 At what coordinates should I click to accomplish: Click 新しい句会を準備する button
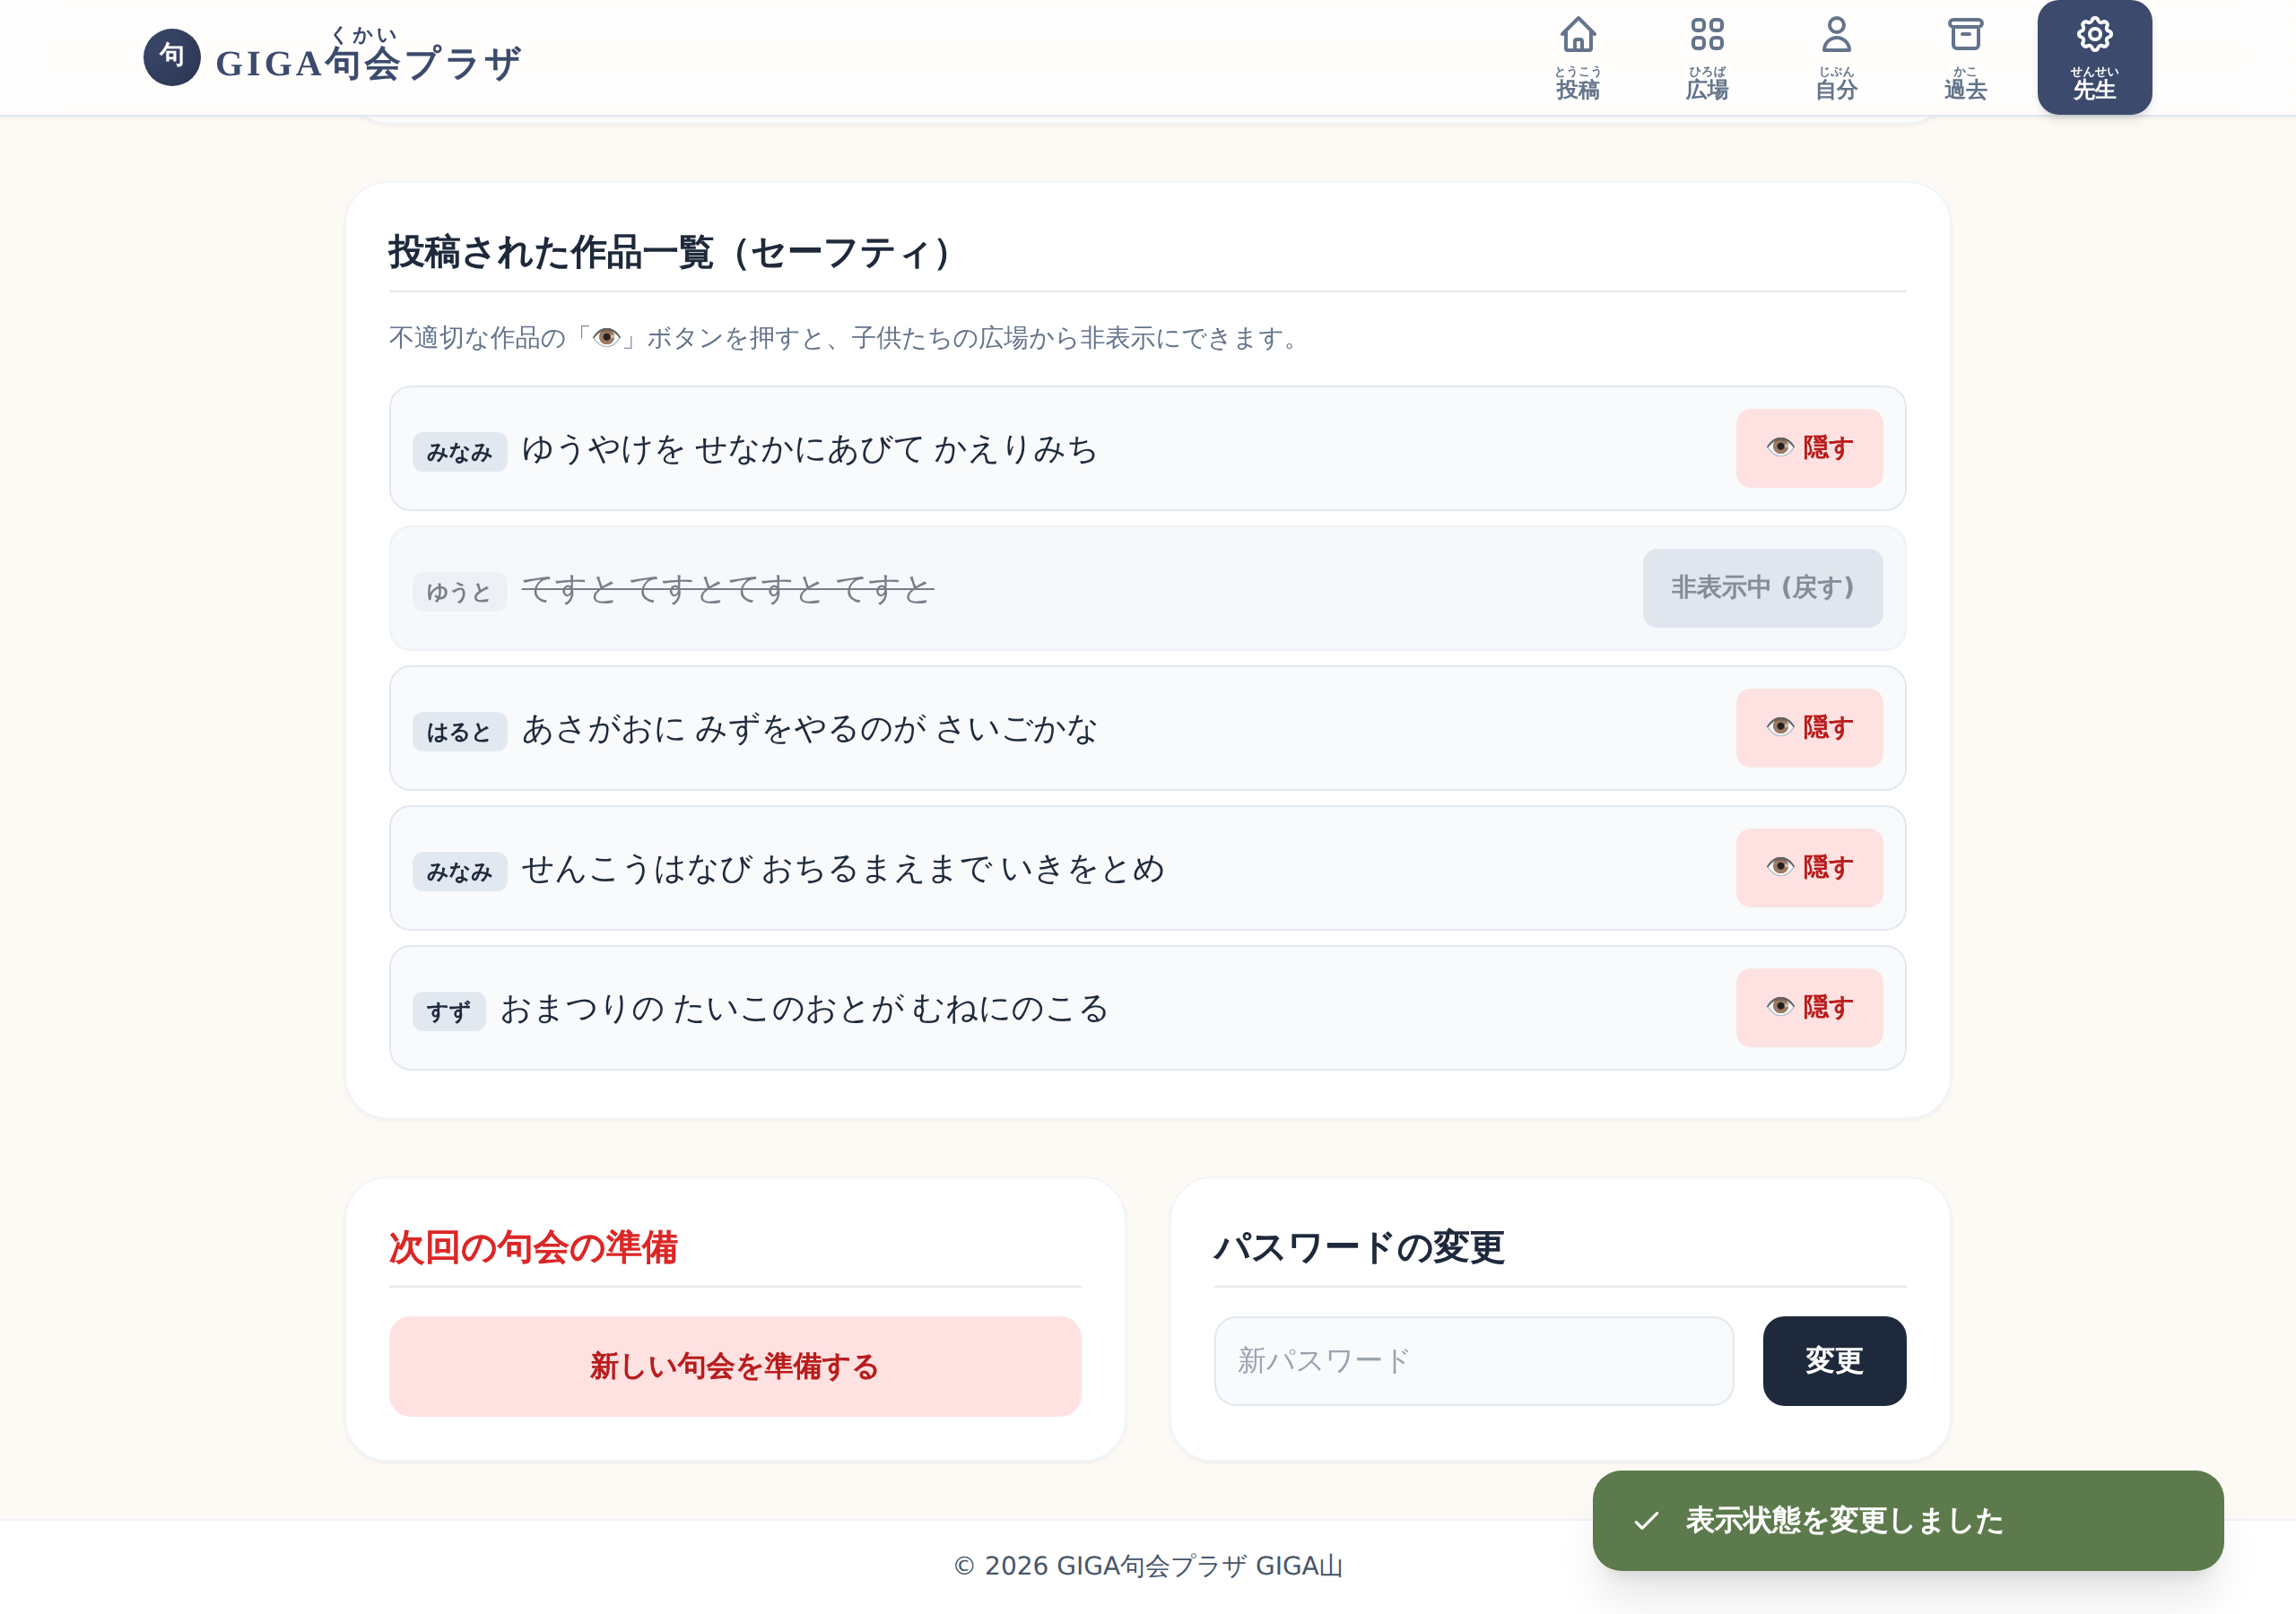click(735, 1366)
